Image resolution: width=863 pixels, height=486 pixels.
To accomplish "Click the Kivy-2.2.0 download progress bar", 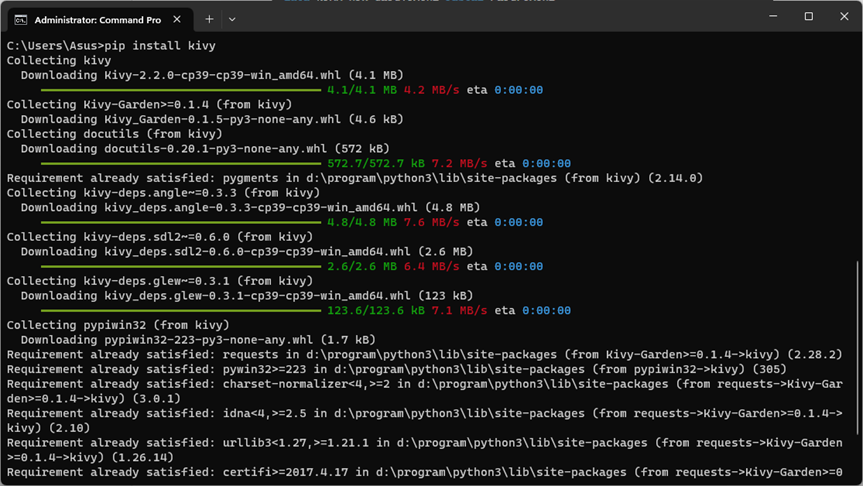I will [x=181, y=90].
